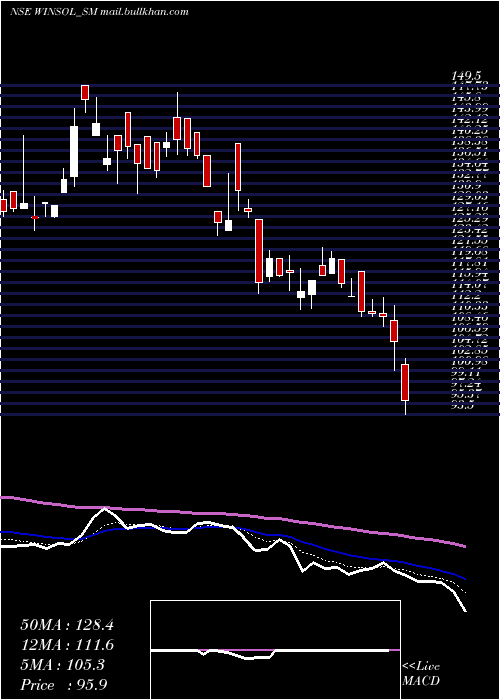Click the MACD histogram panel
500x700 pixels.
point(275,650)
